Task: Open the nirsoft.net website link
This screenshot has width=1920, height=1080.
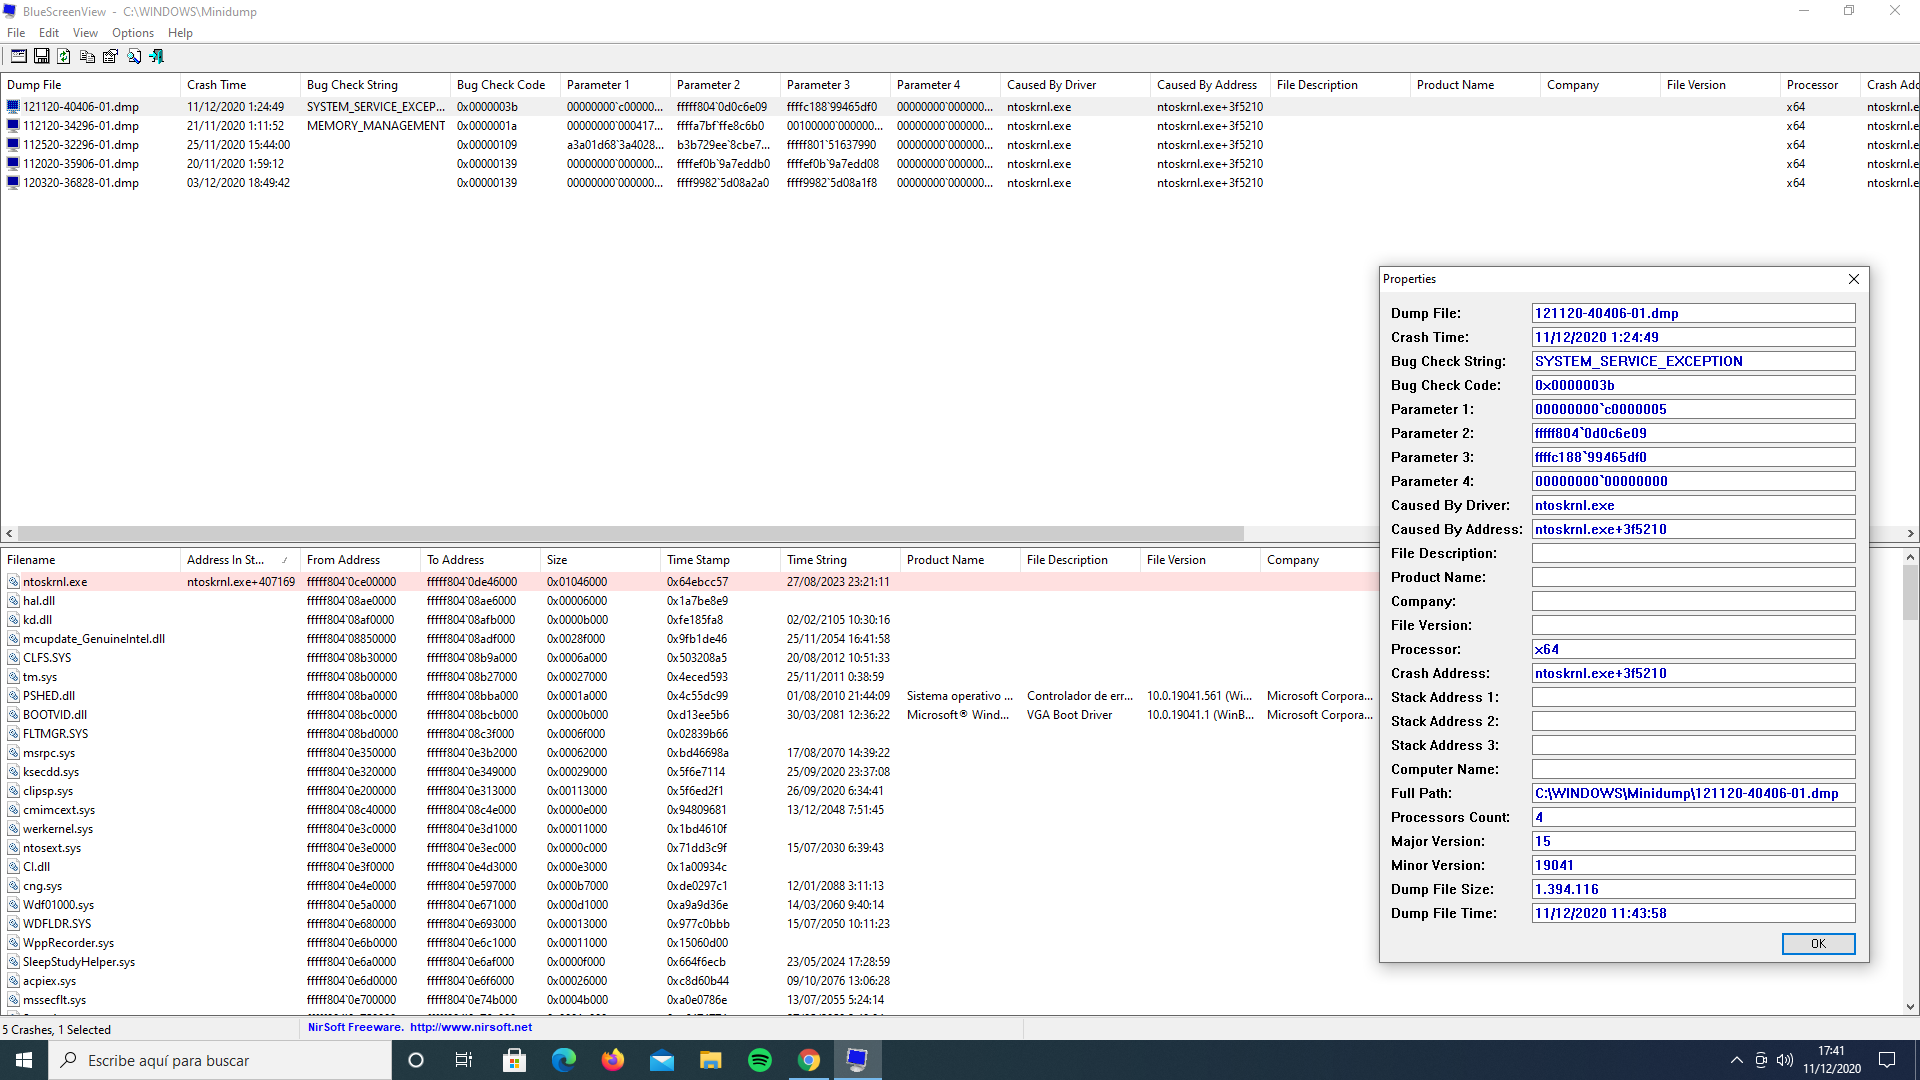Action: [x=470, y=1027]
